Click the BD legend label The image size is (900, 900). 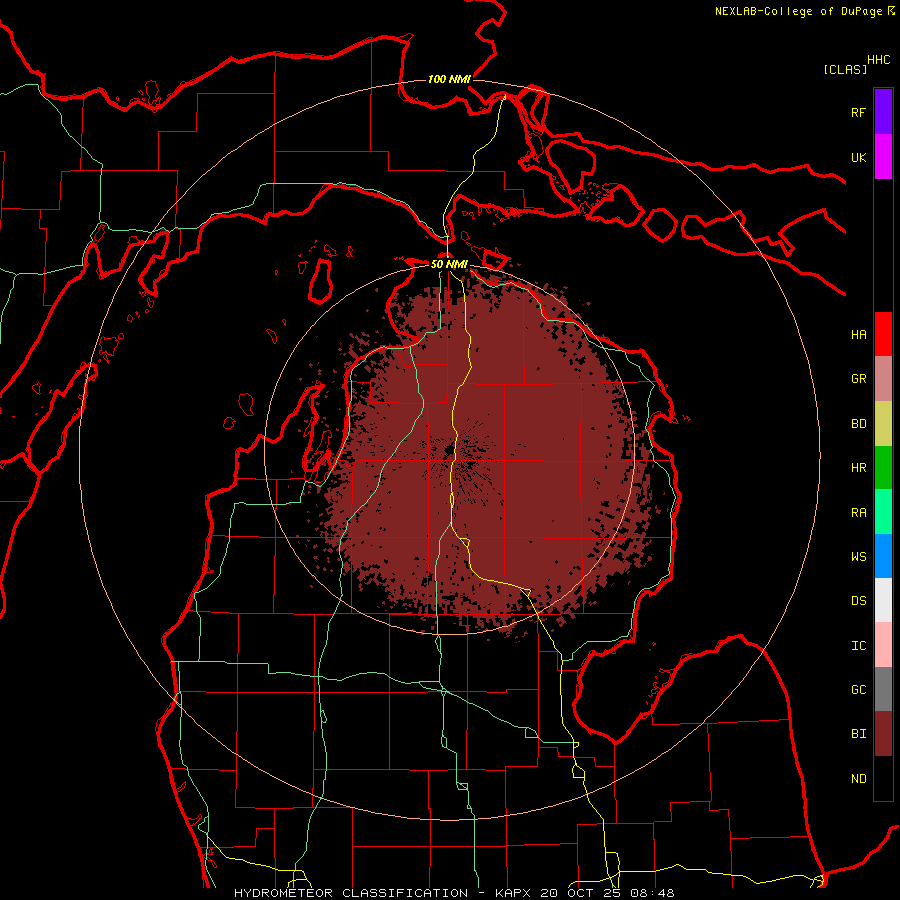click(x=858, y=424)
